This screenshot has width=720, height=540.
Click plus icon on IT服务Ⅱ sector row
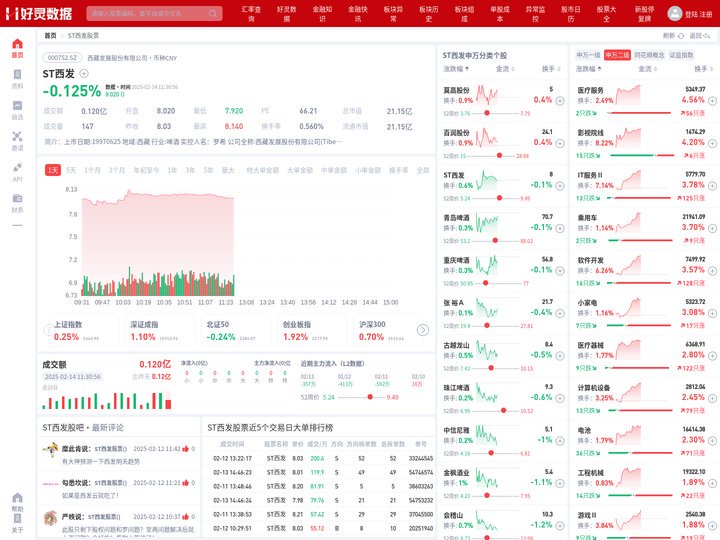[712, 186]
